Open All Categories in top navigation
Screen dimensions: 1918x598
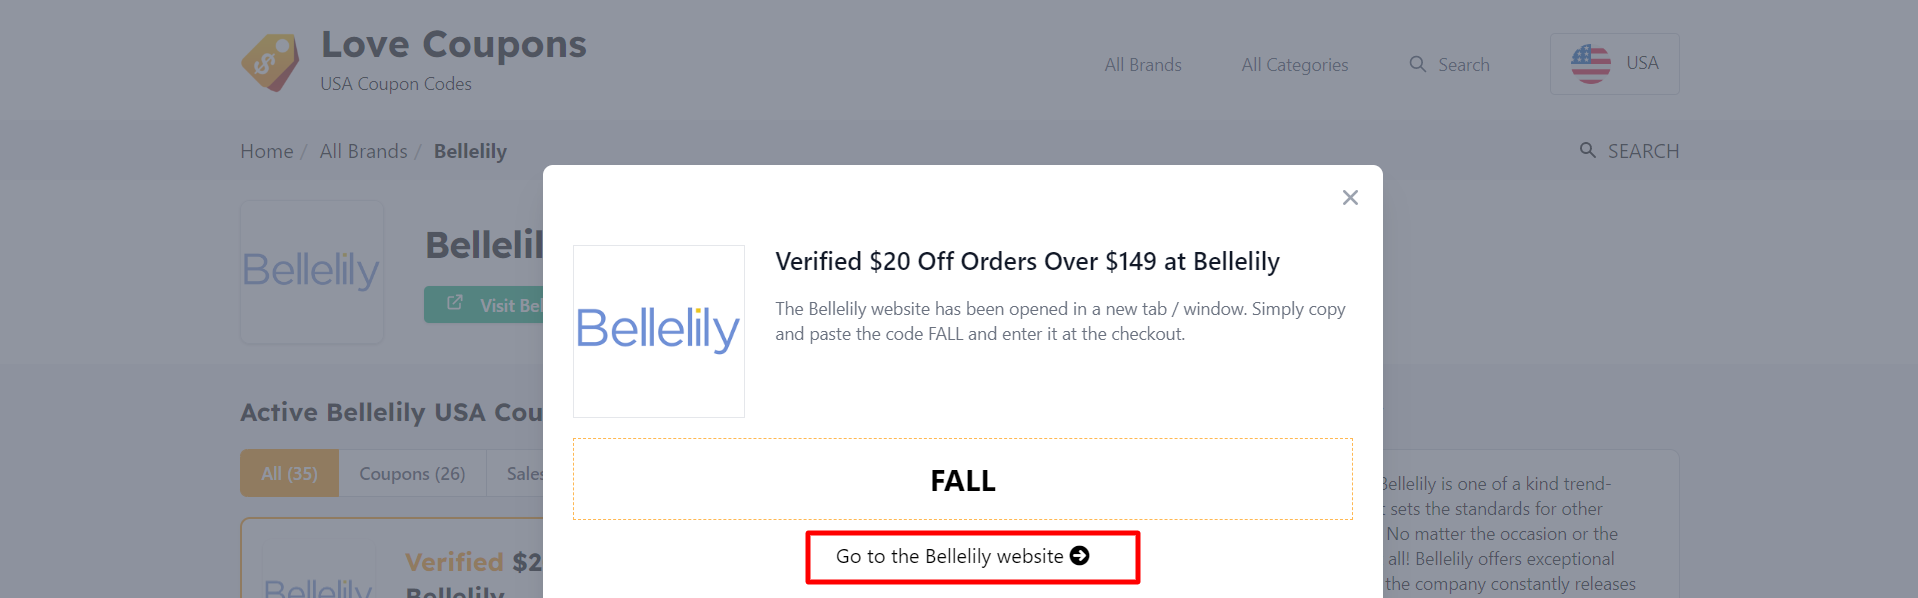click(x=1295, y=65)
